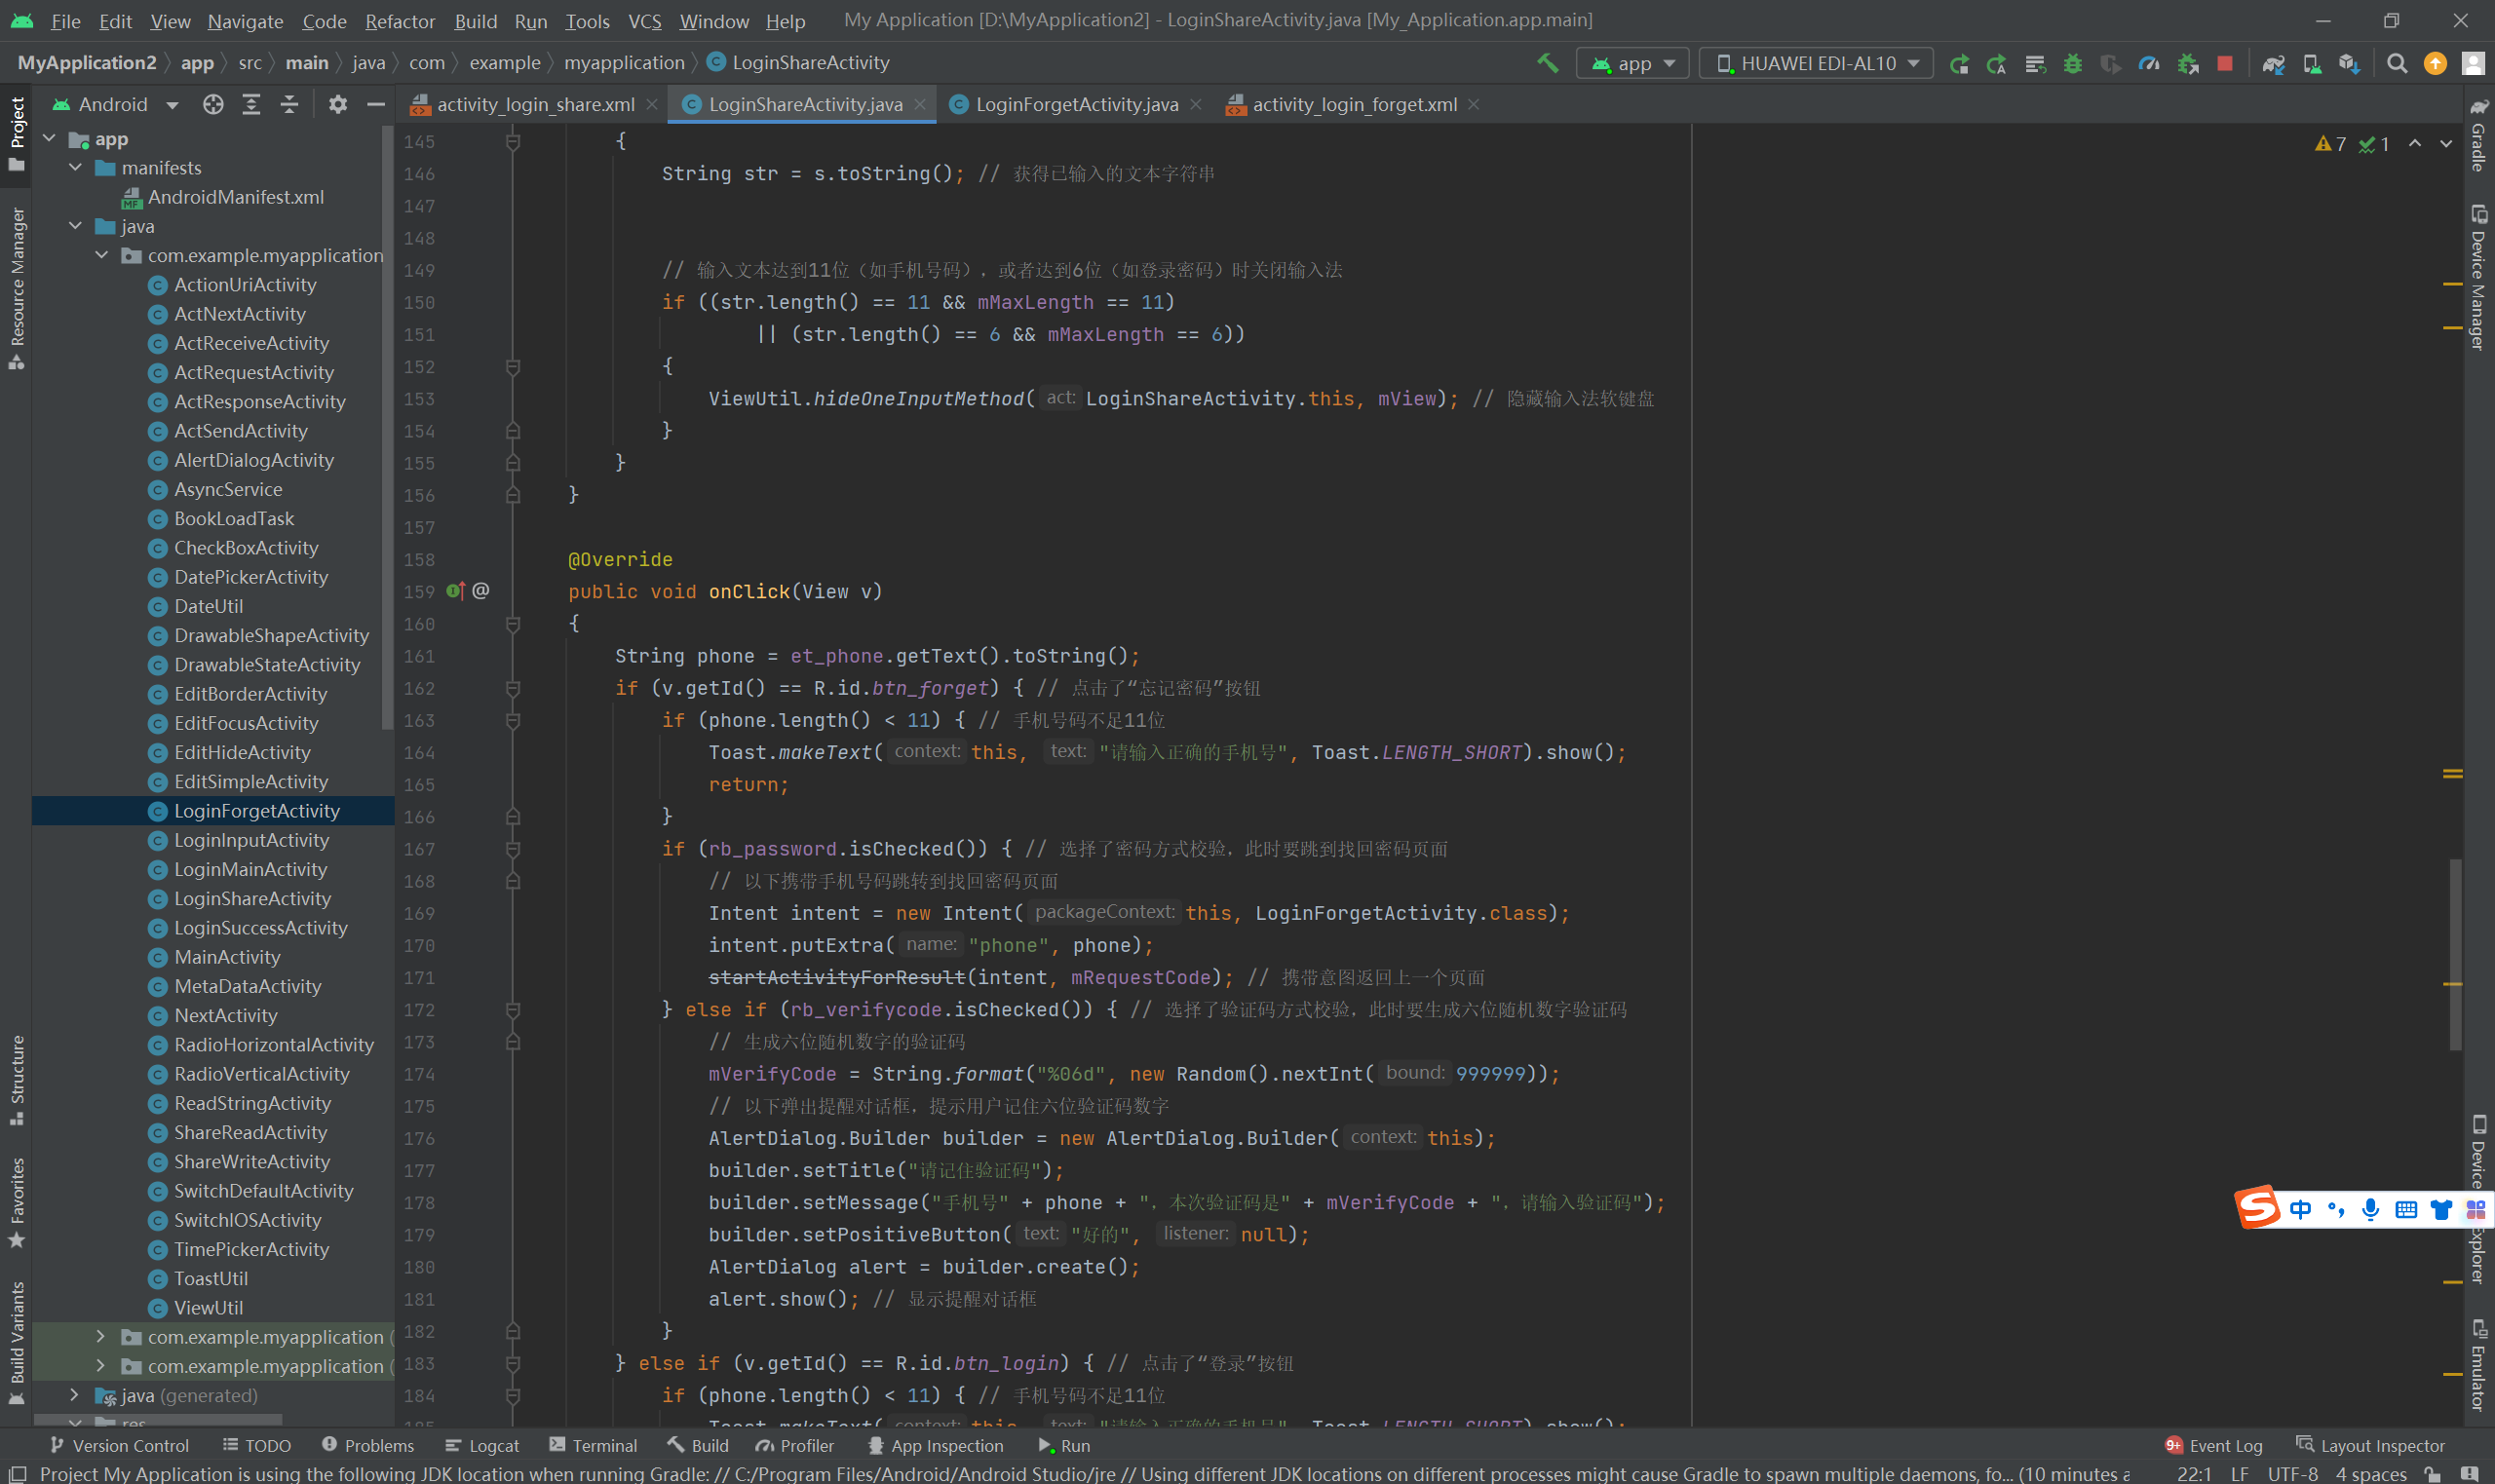Expand the java (generated) folder
This screenshot has width=2495, height=1484.
click(x=74, y=1394)
